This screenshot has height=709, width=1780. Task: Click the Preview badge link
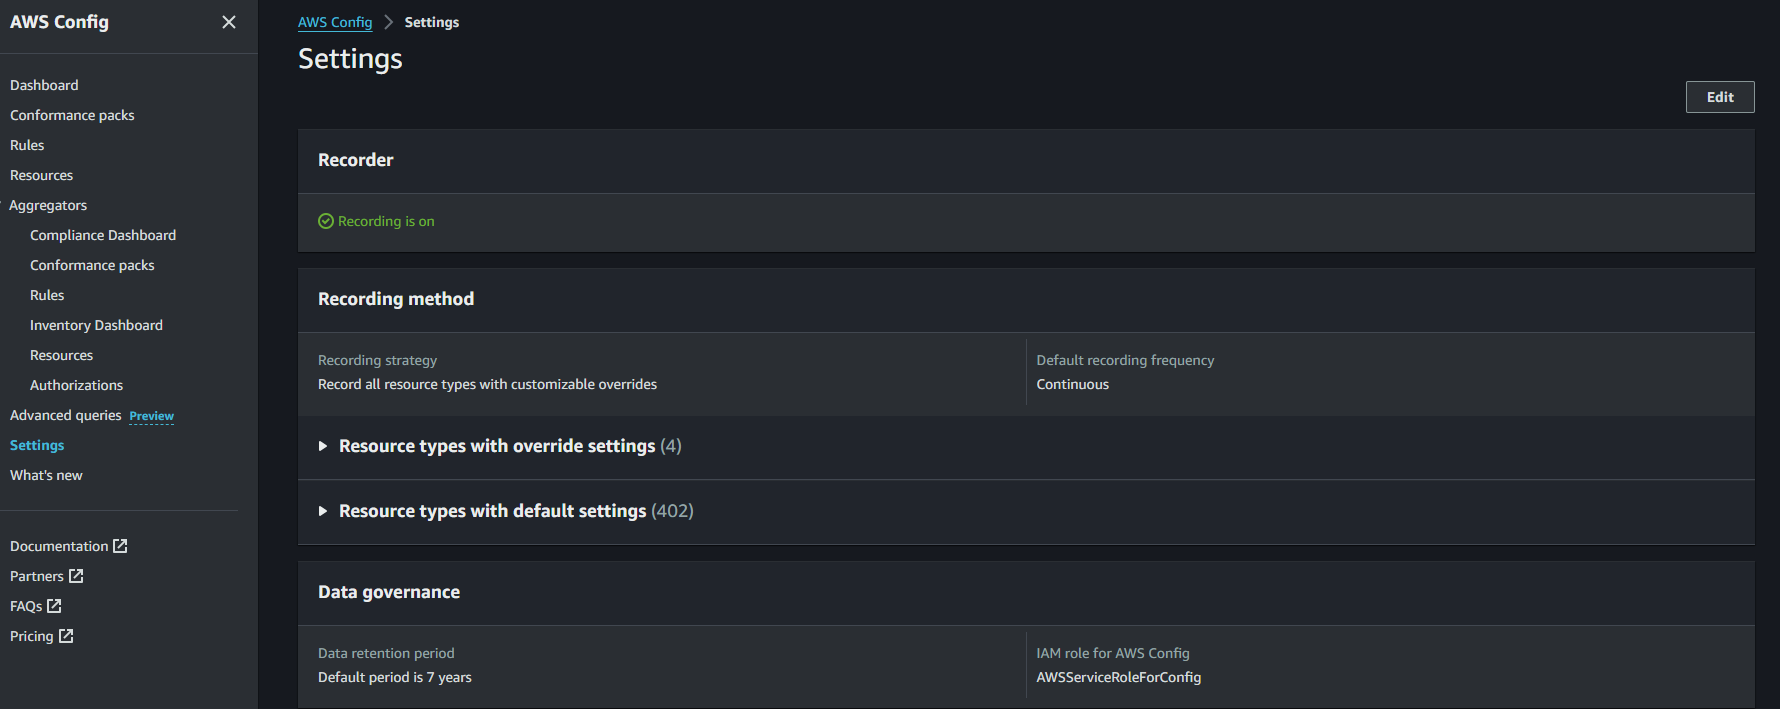click(151, 416)
